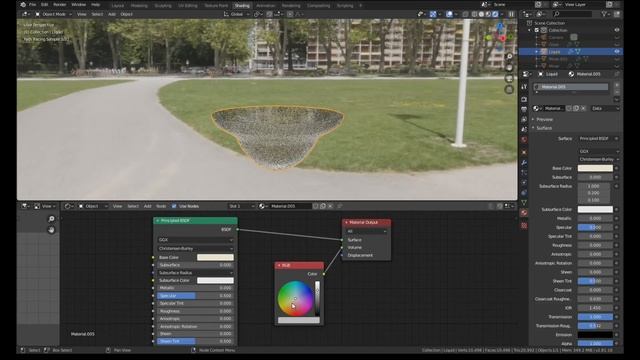
Task: Click the black Emission color swatch
Action: tap(595, 335)
